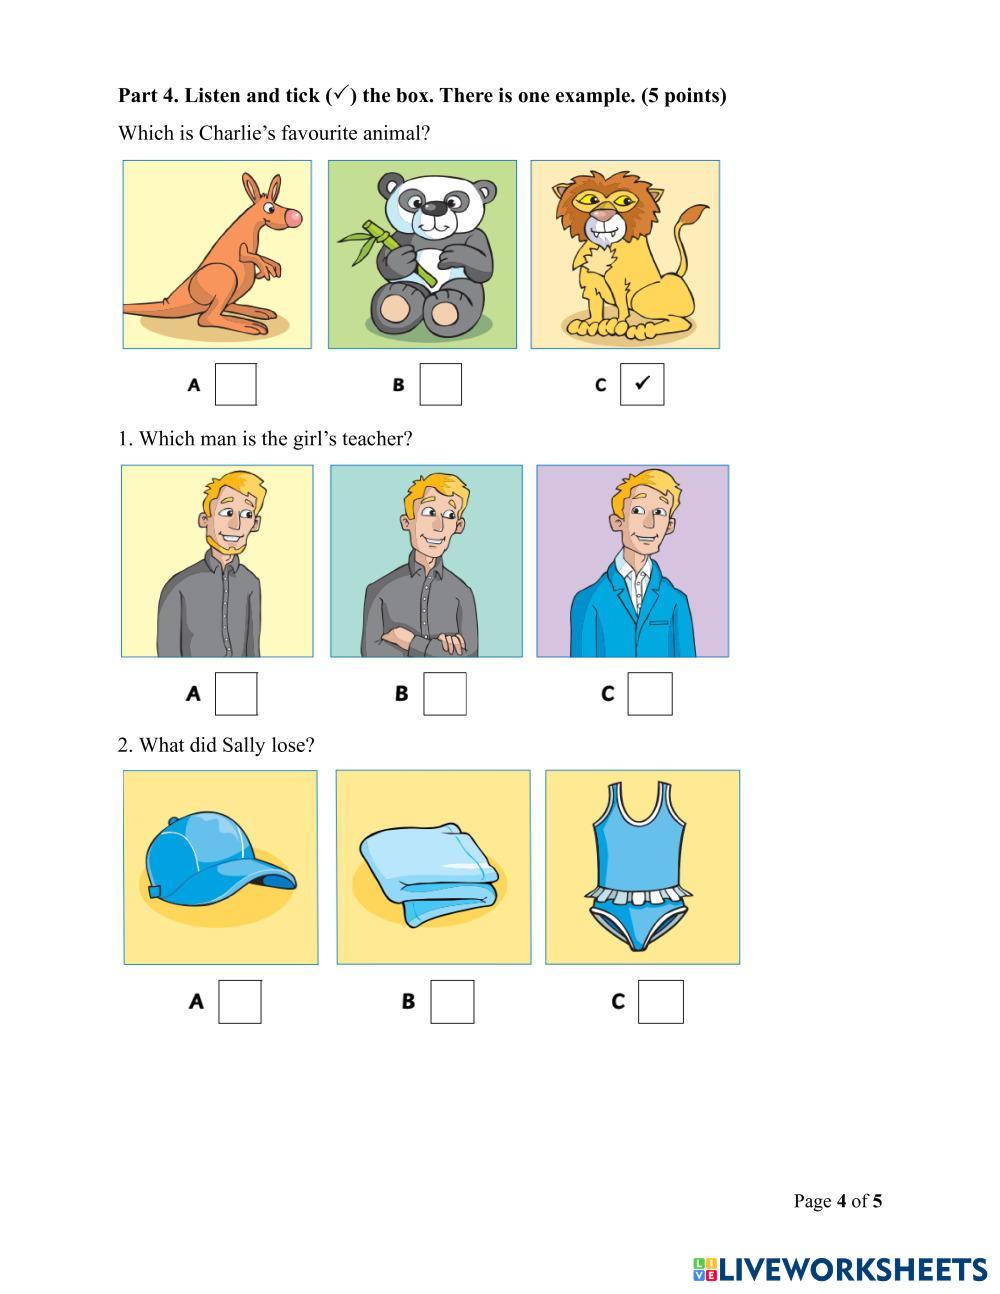Select the man with crossed arms picture
This screenshot has width=1000, height=1294.
point(426,561)
